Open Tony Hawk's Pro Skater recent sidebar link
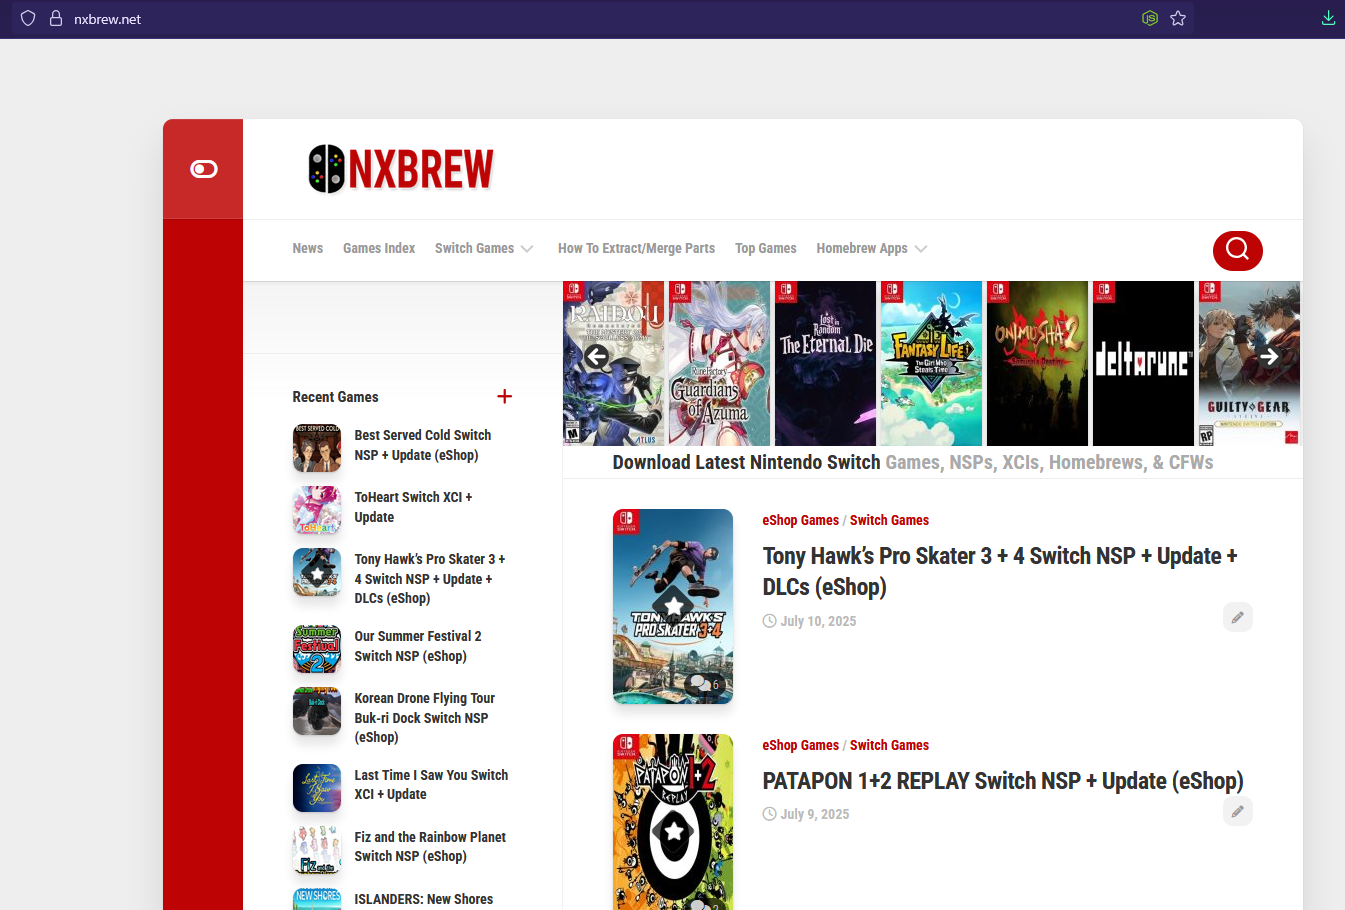1345x910 pixels. coord(430,578)
